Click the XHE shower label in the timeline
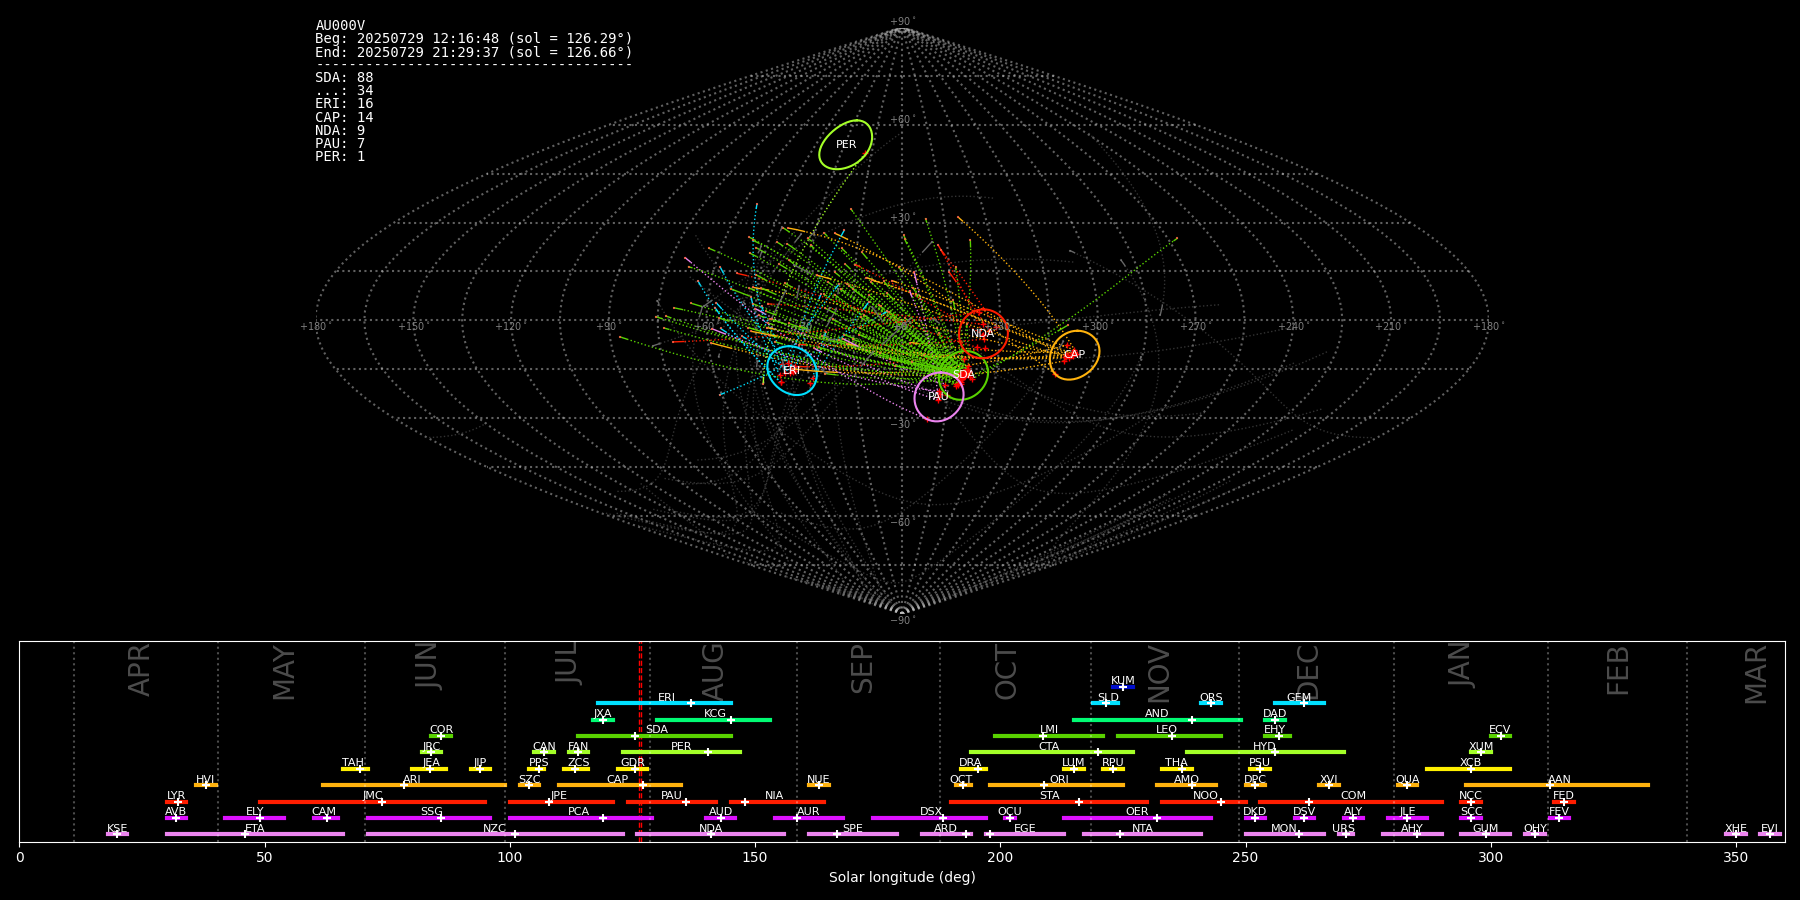 1736,829
